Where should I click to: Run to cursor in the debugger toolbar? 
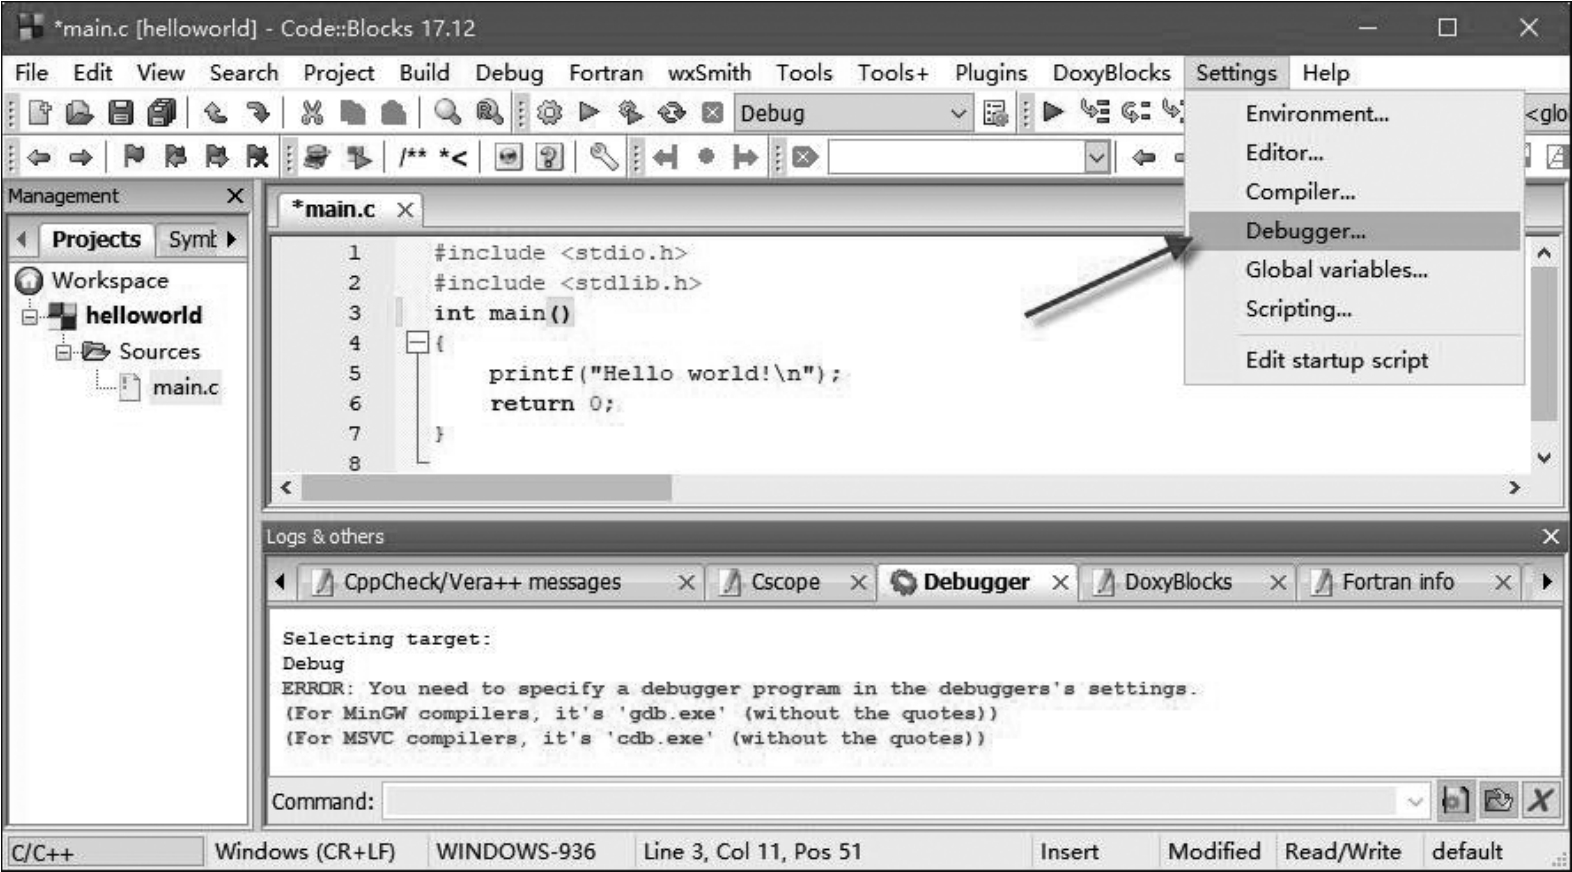[x=1095, y=111]
